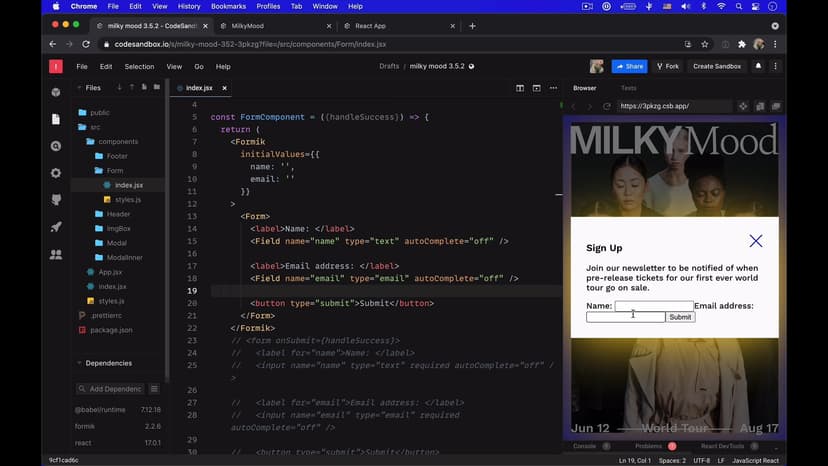Screen dimensions: 828x466
Task: Open the Deployment rocket panel
Action: (56, 227)
